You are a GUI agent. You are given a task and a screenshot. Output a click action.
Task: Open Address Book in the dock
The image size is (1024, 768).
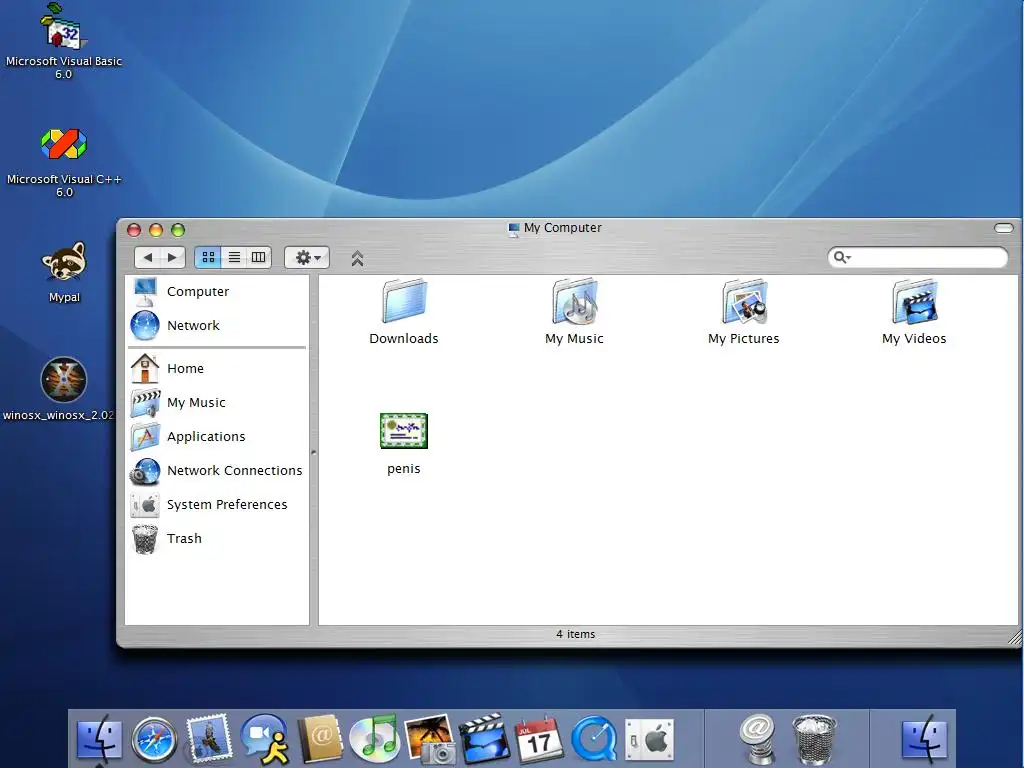(x=319, y=739)
